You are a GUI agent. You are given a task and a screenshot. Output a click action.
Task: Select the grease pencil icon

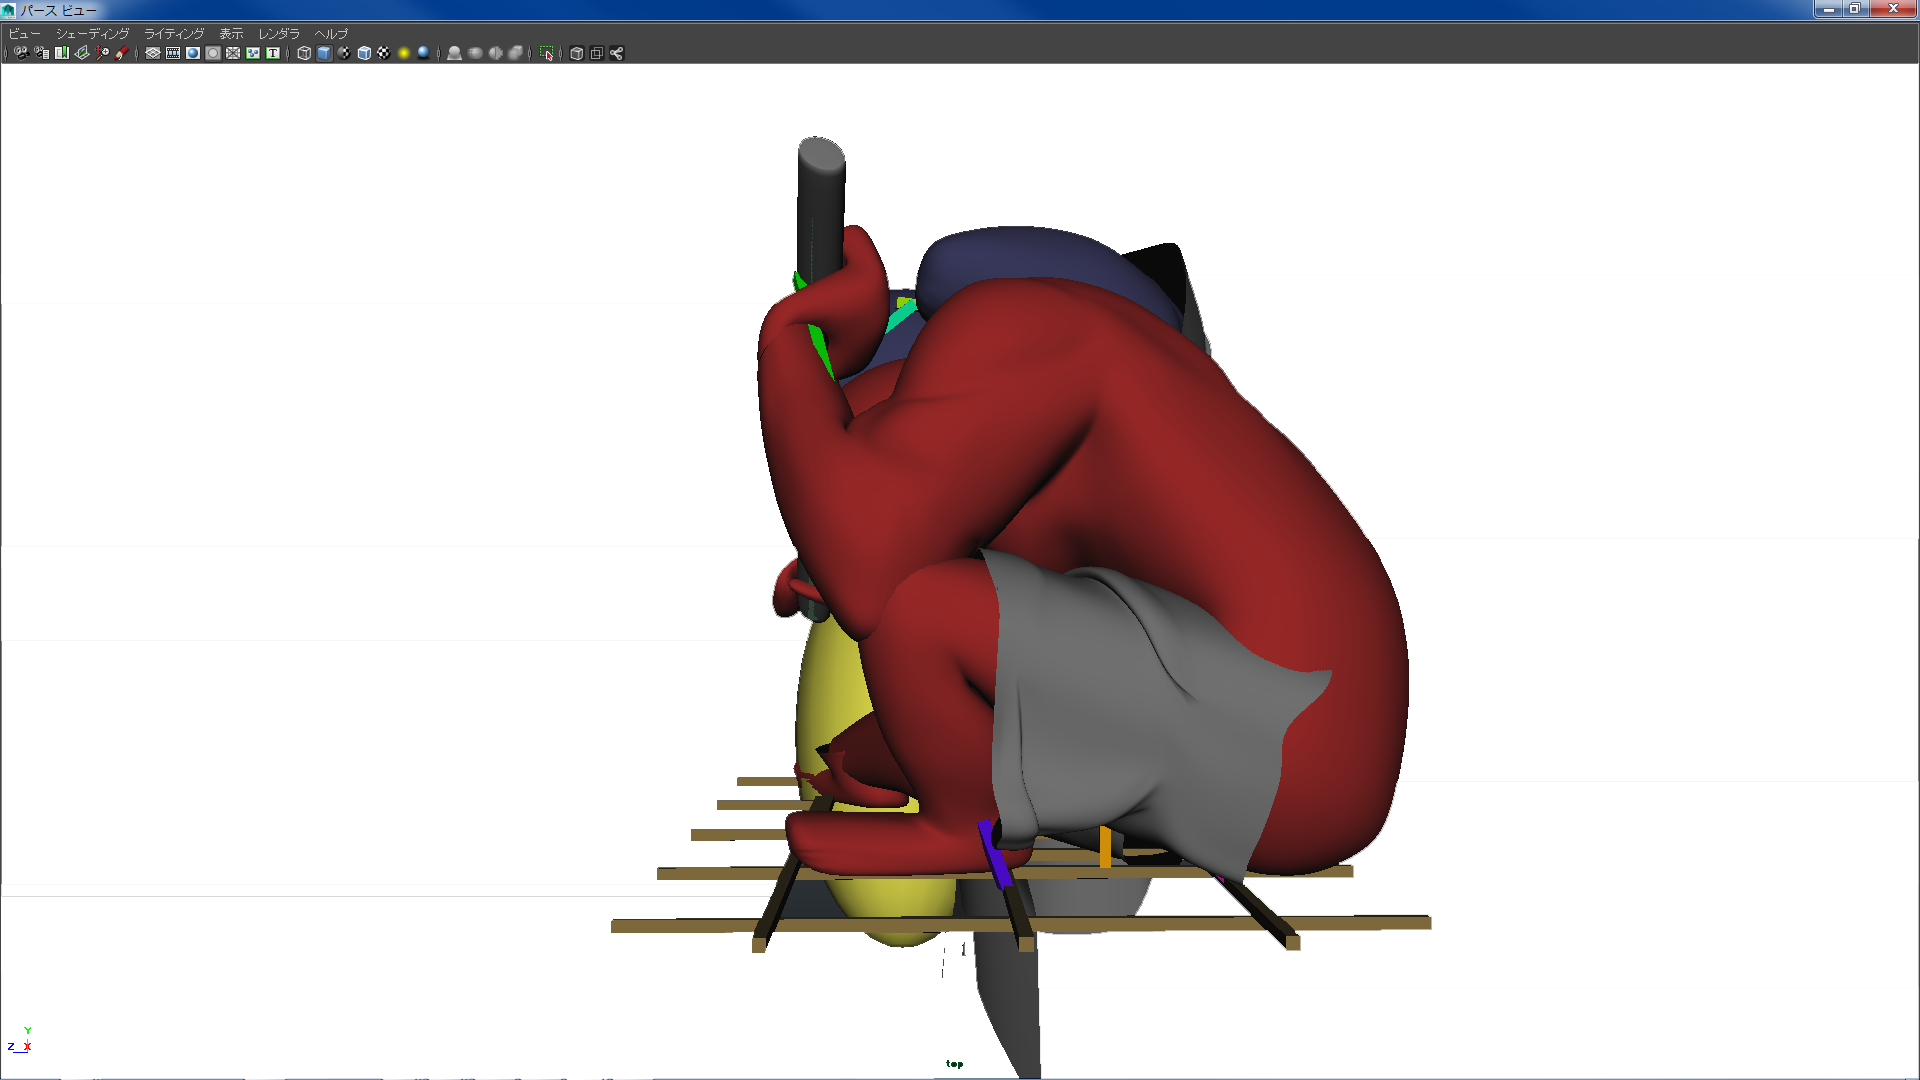(122, 53)
